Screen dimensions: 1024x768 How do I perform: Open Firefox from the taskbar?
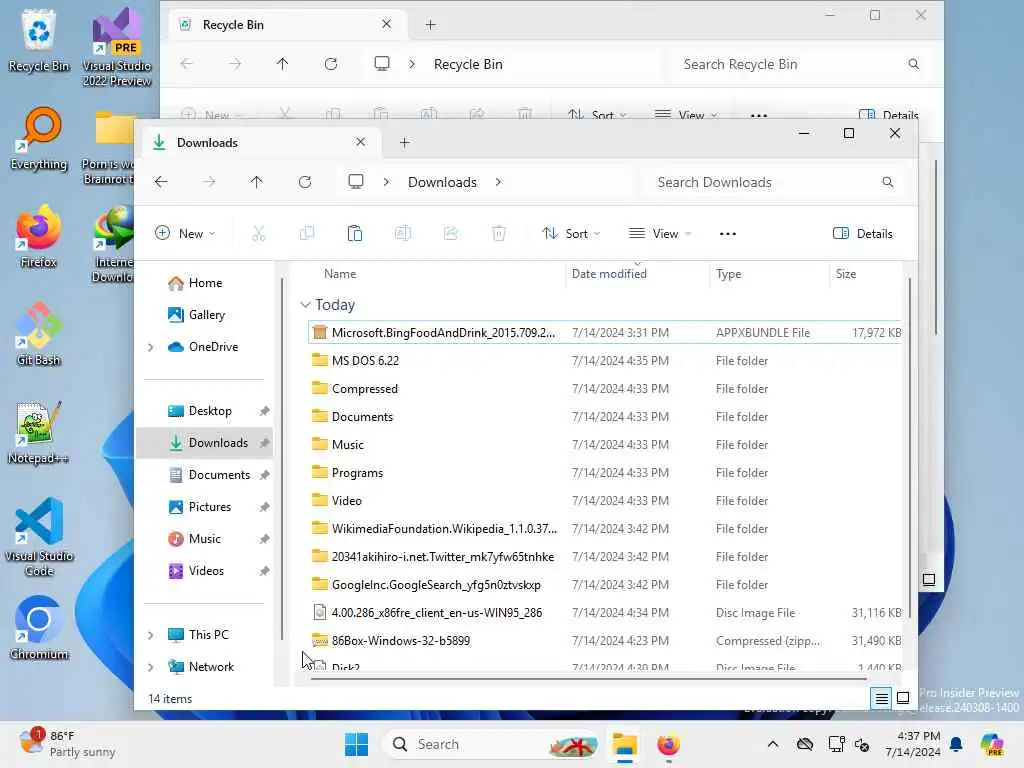click(x=668, y=744)
